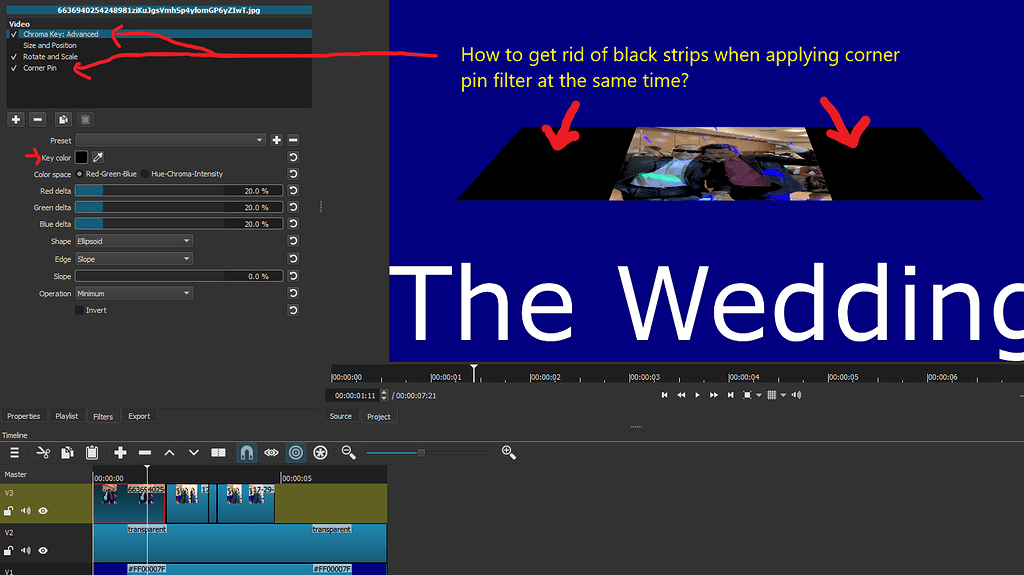Image resolution: width=1024 pixels, height=575 pixels.
Task: Mute track V2 with its speaker icon
Action: click(25, 551)
